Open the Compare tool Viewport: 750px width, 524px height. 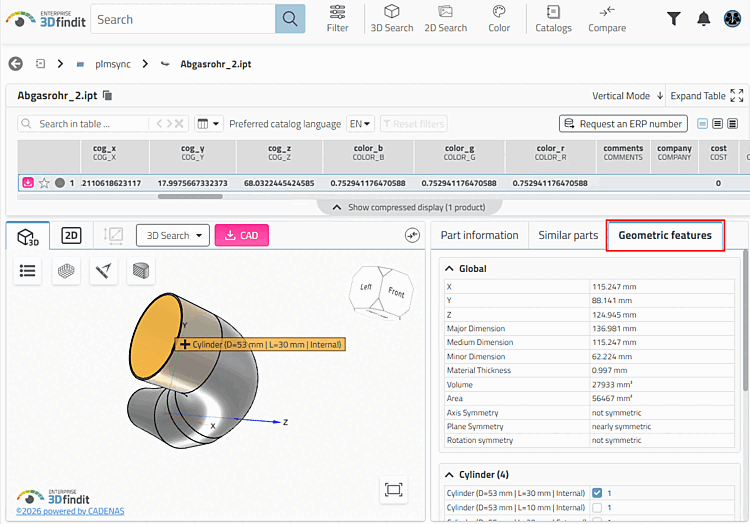[x=607, y=19]
